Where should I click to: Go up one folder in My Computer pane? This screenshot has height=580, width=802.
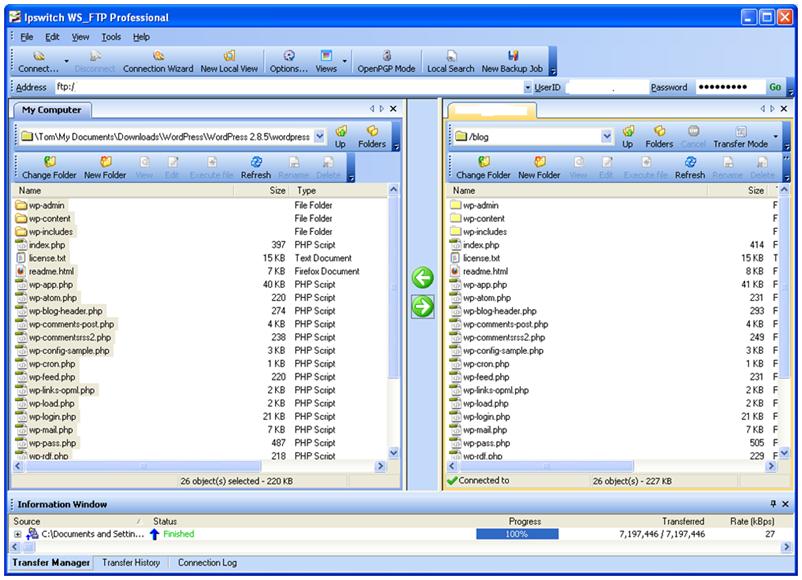click(340, 137)
